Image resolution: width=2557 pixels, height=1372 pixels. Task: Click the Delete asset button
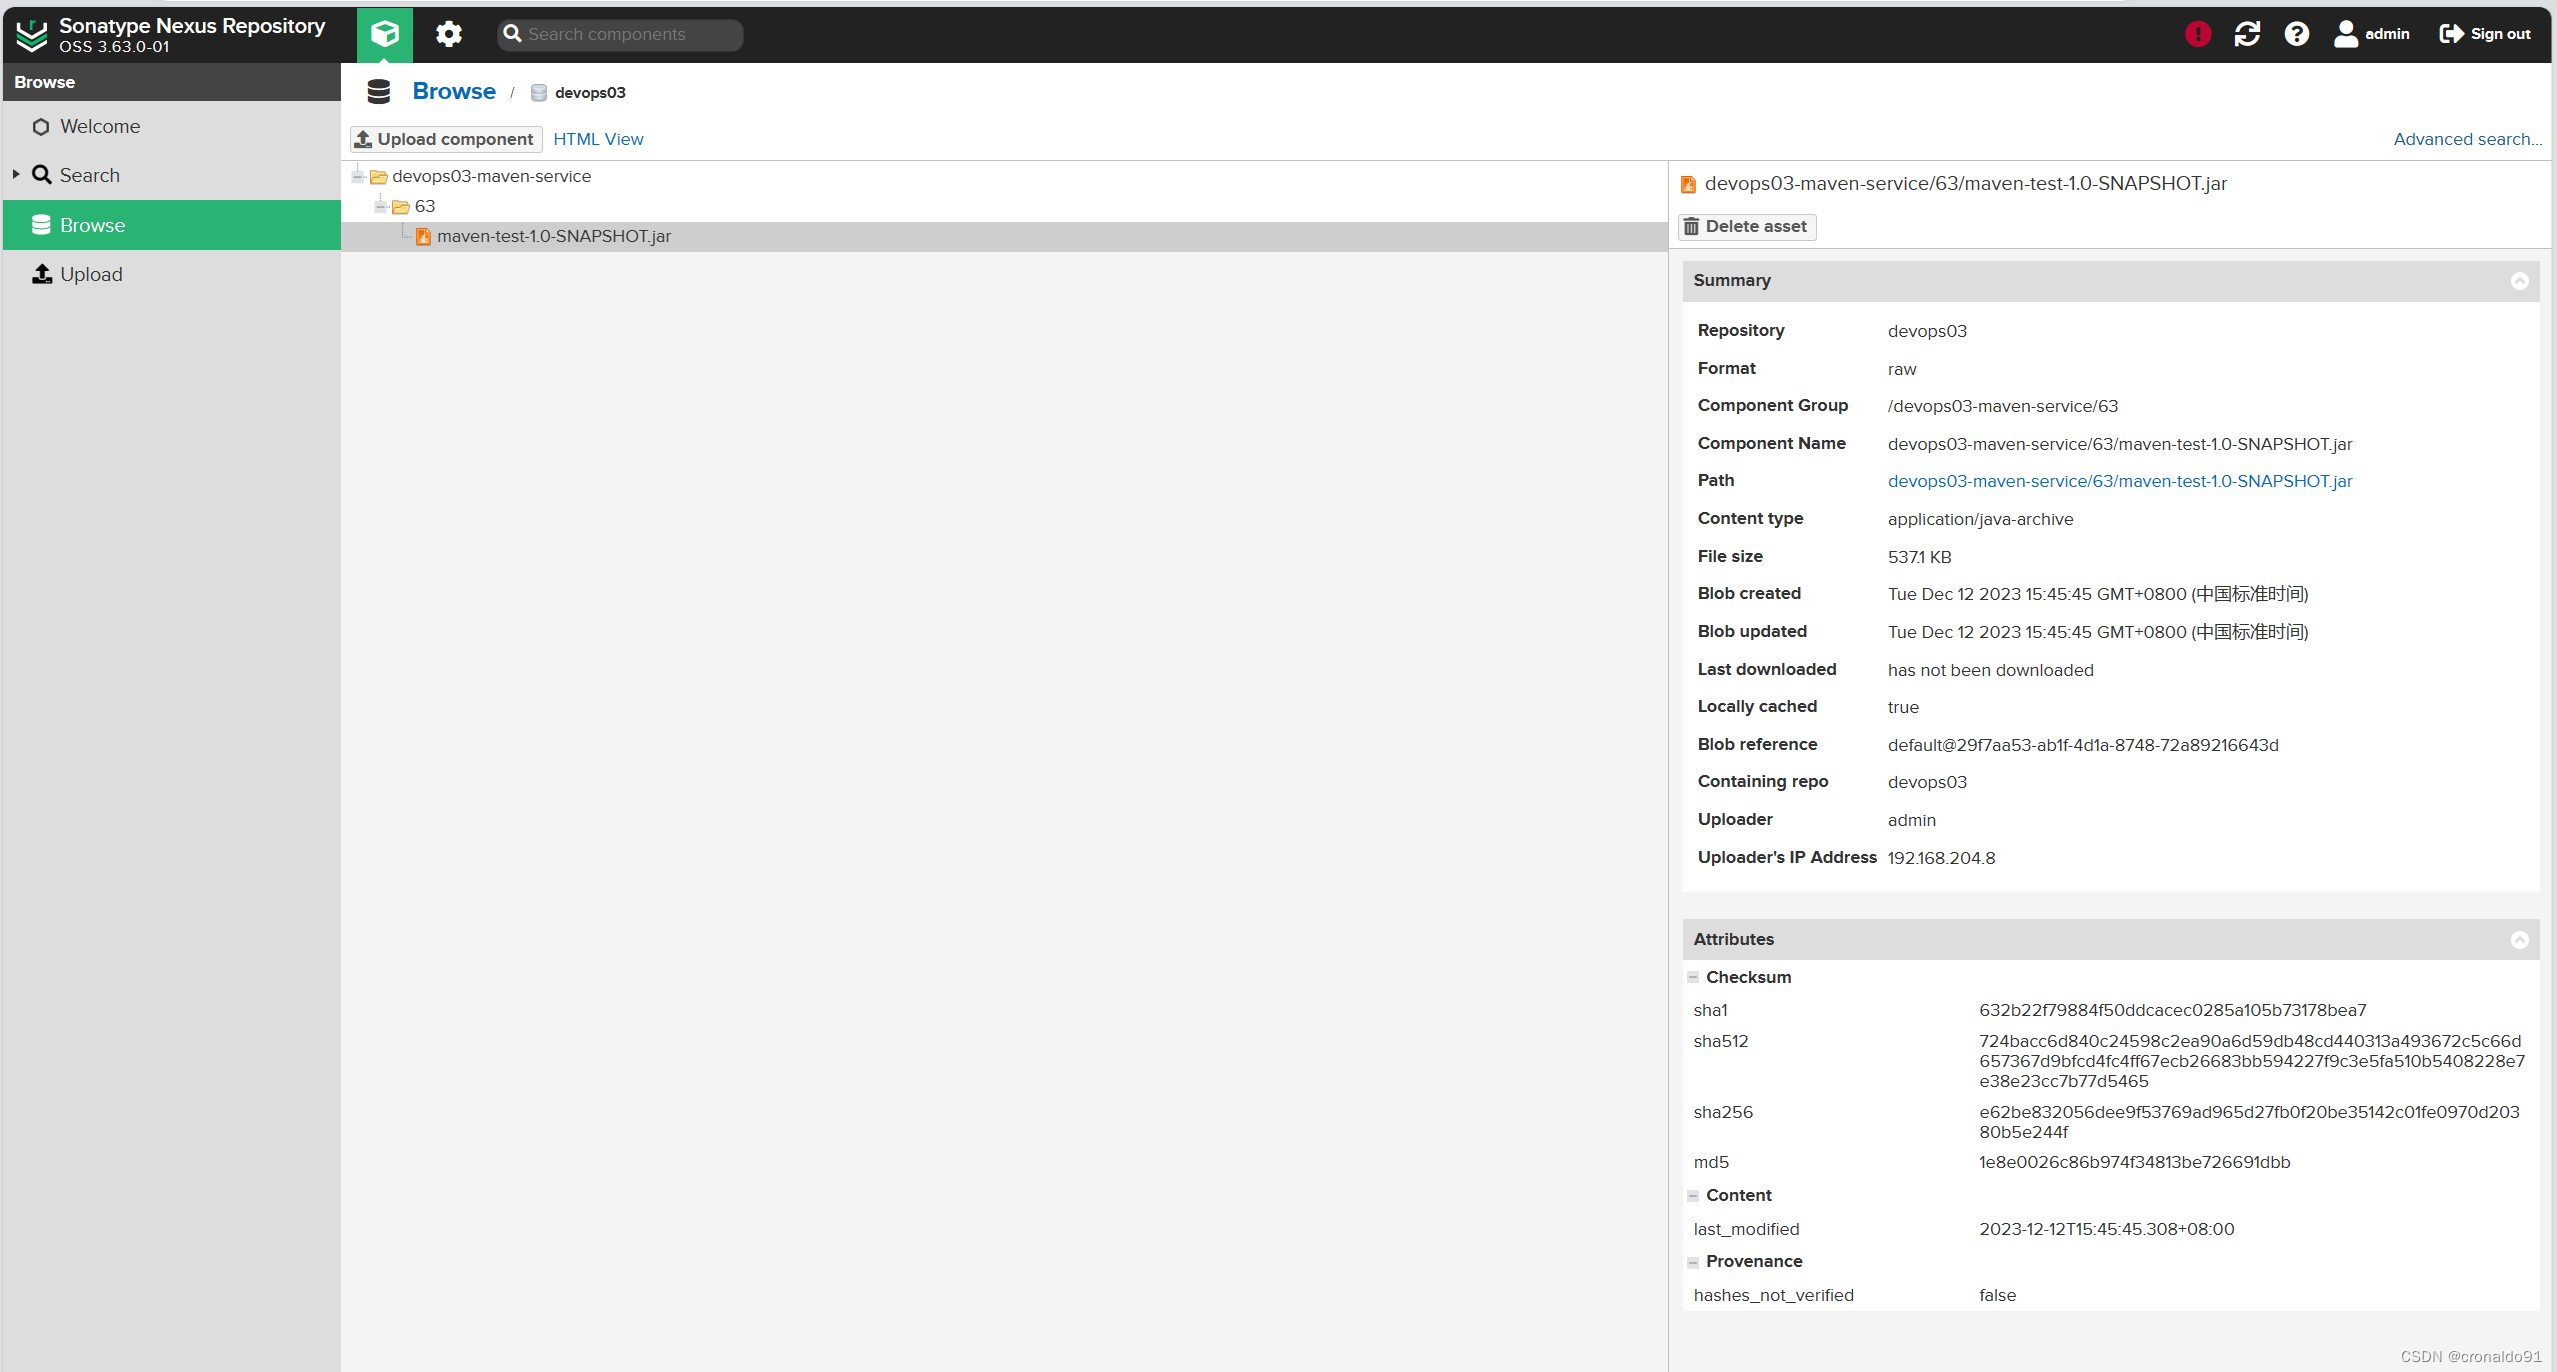[1746, 227]
